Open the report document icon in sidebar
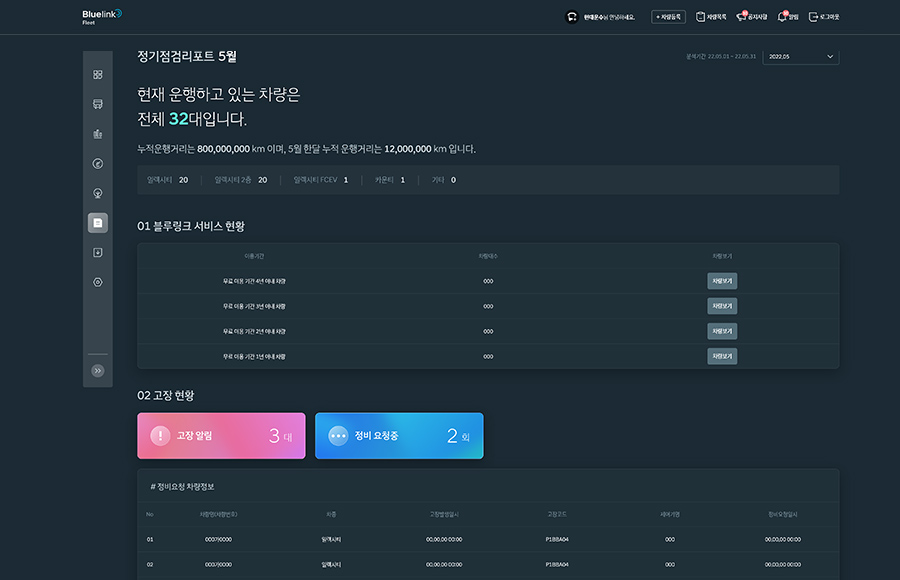This screenshot has width=900, height=580. [x=97, y=222]
